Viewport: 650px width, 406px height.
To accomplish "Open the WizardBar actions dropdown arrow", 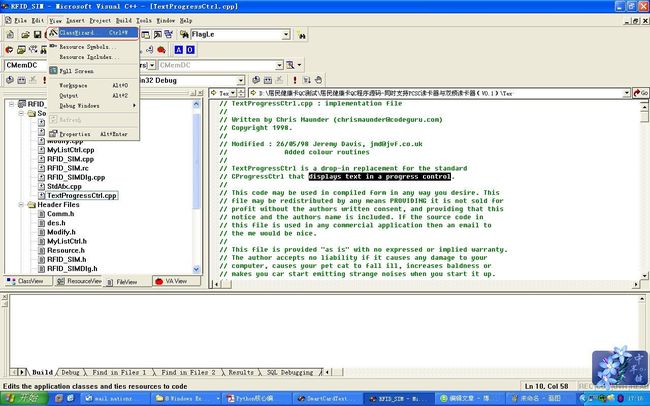I will click(299, 65).
